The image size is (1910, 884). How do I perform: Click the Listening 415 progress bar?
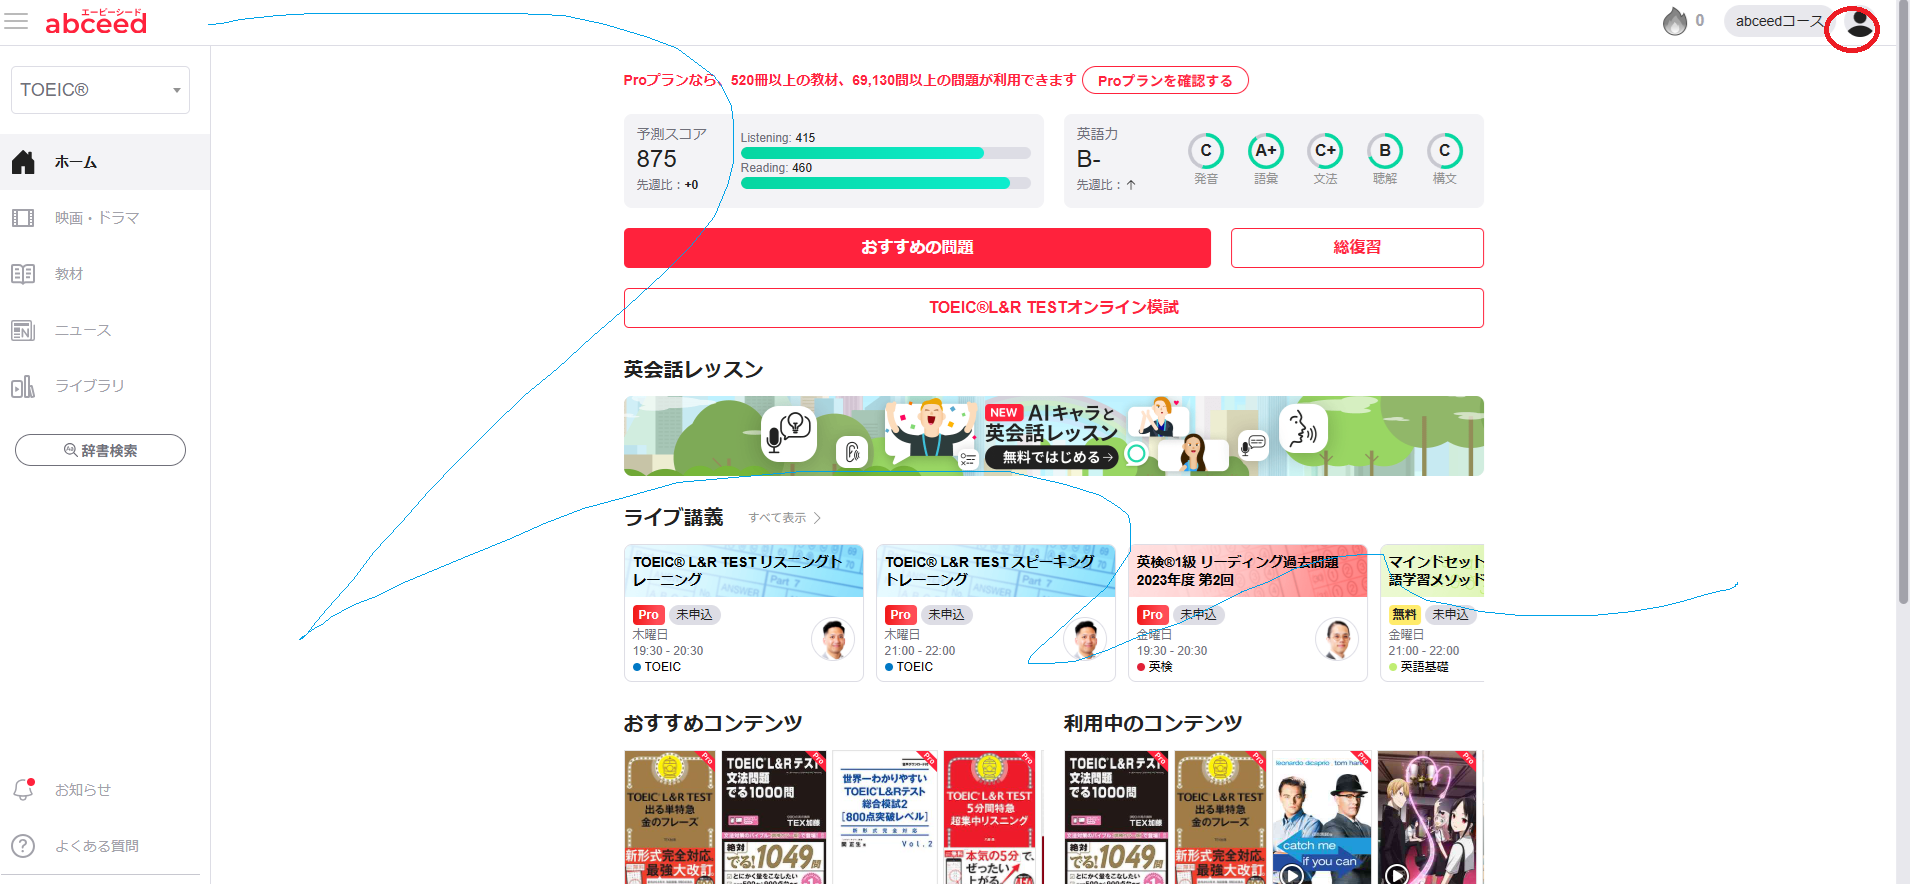(885, 153)
